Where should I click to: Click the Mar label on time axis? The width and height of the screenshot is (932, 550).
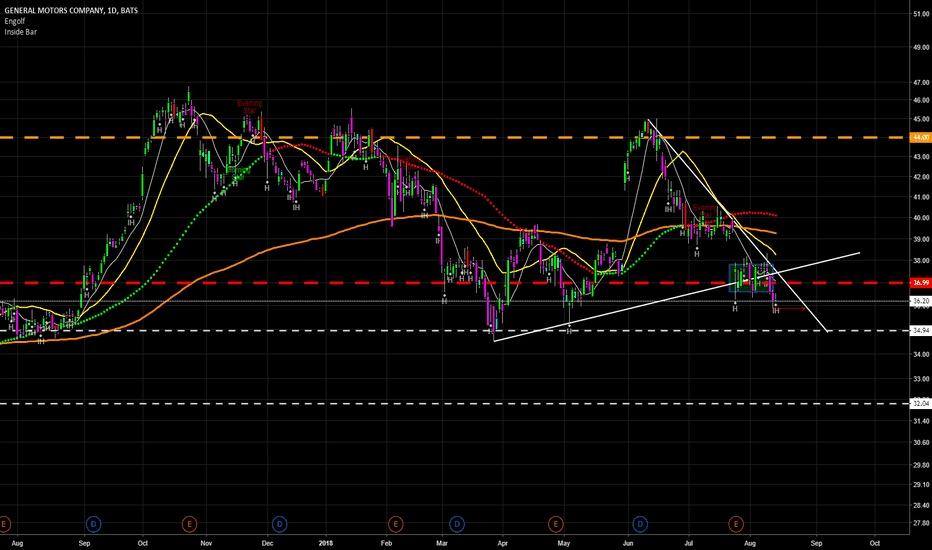click(442, 543)
